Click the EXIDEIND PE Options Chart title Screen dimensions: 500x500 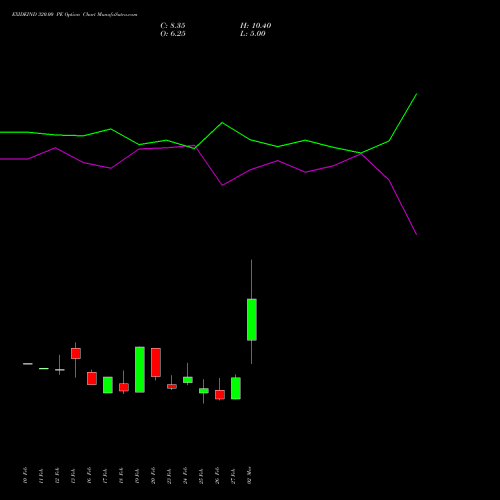point(74,15)
